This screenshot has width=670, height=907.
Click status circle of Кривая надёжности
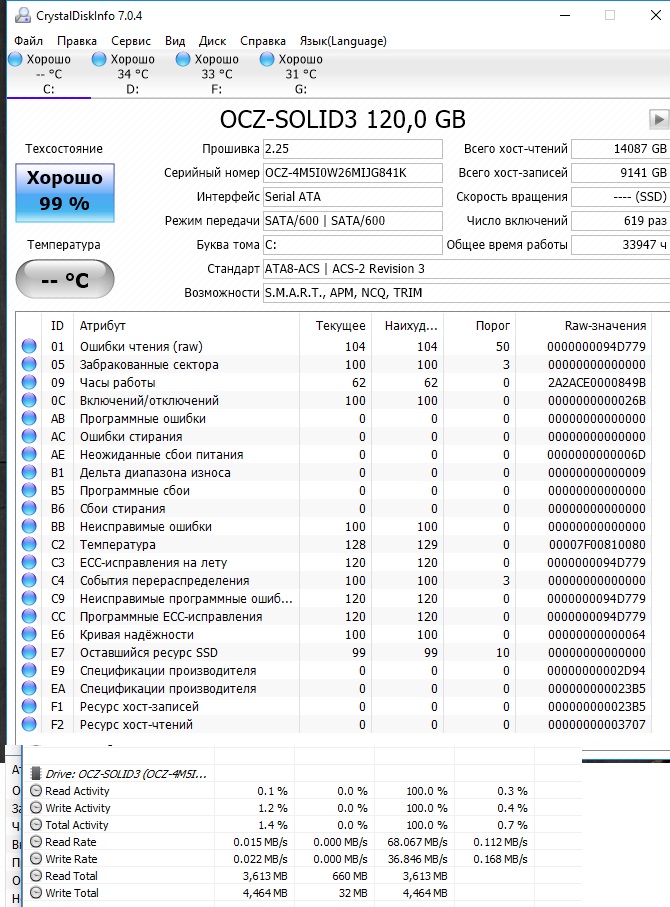29,635
